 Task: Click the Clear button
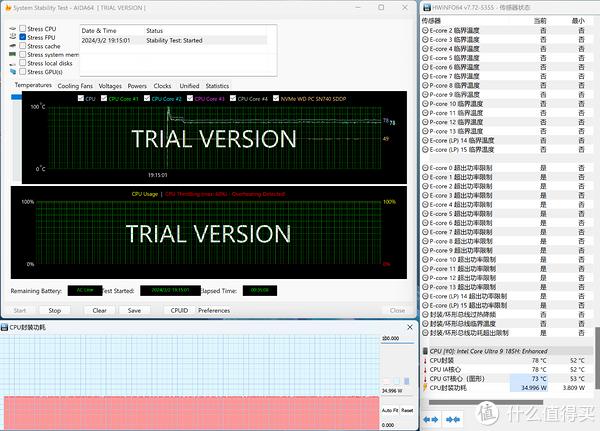(x=99, y=310)
